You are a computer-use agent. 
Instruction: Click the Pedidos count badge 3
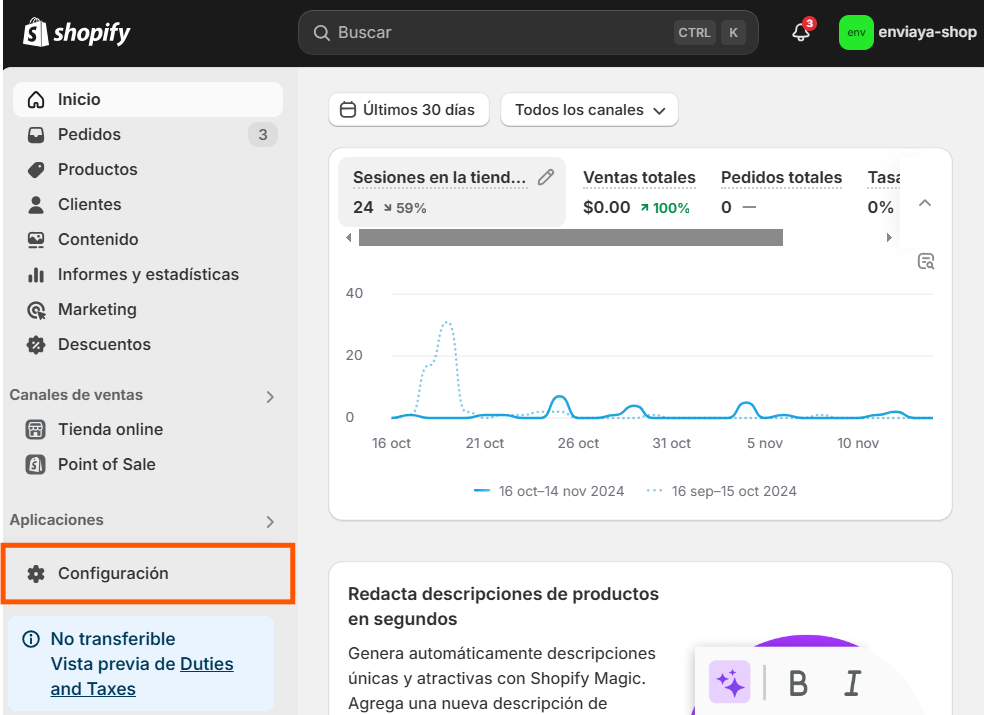tap(263, 134)
